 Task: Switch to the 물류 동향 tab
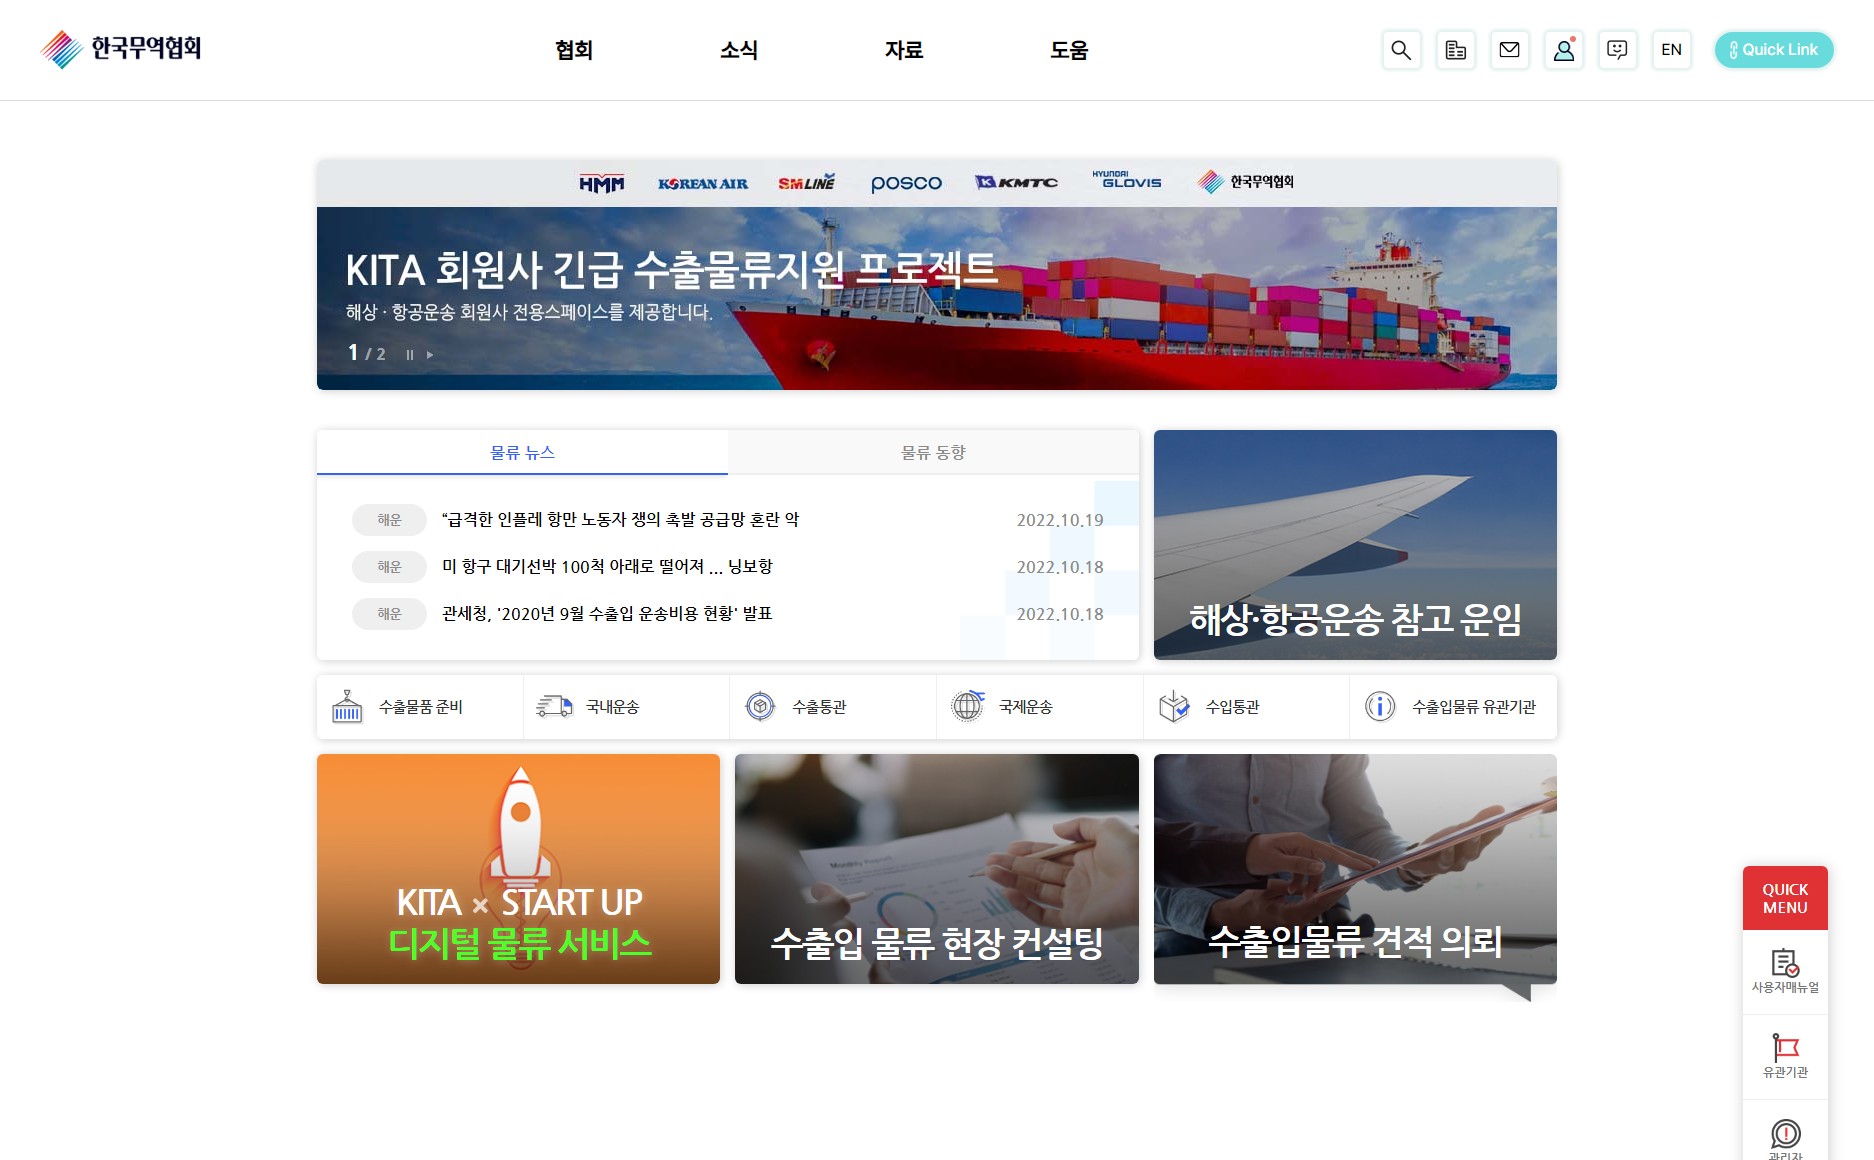pos(932,453)
